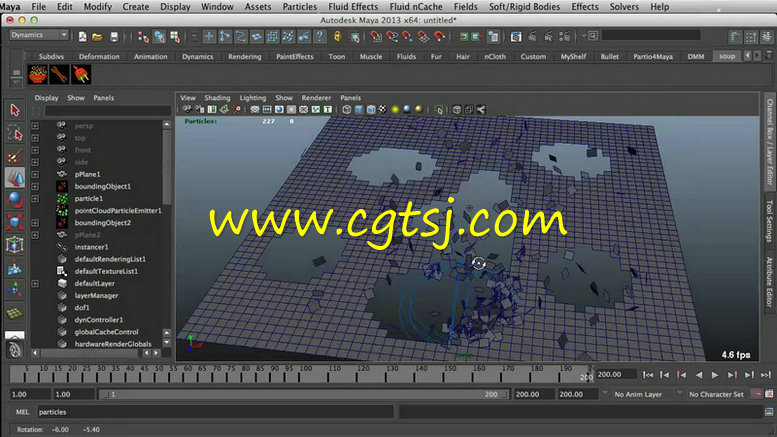Toggle Auto keyframe button
The image size is (777, 437).
coord(757,394)
